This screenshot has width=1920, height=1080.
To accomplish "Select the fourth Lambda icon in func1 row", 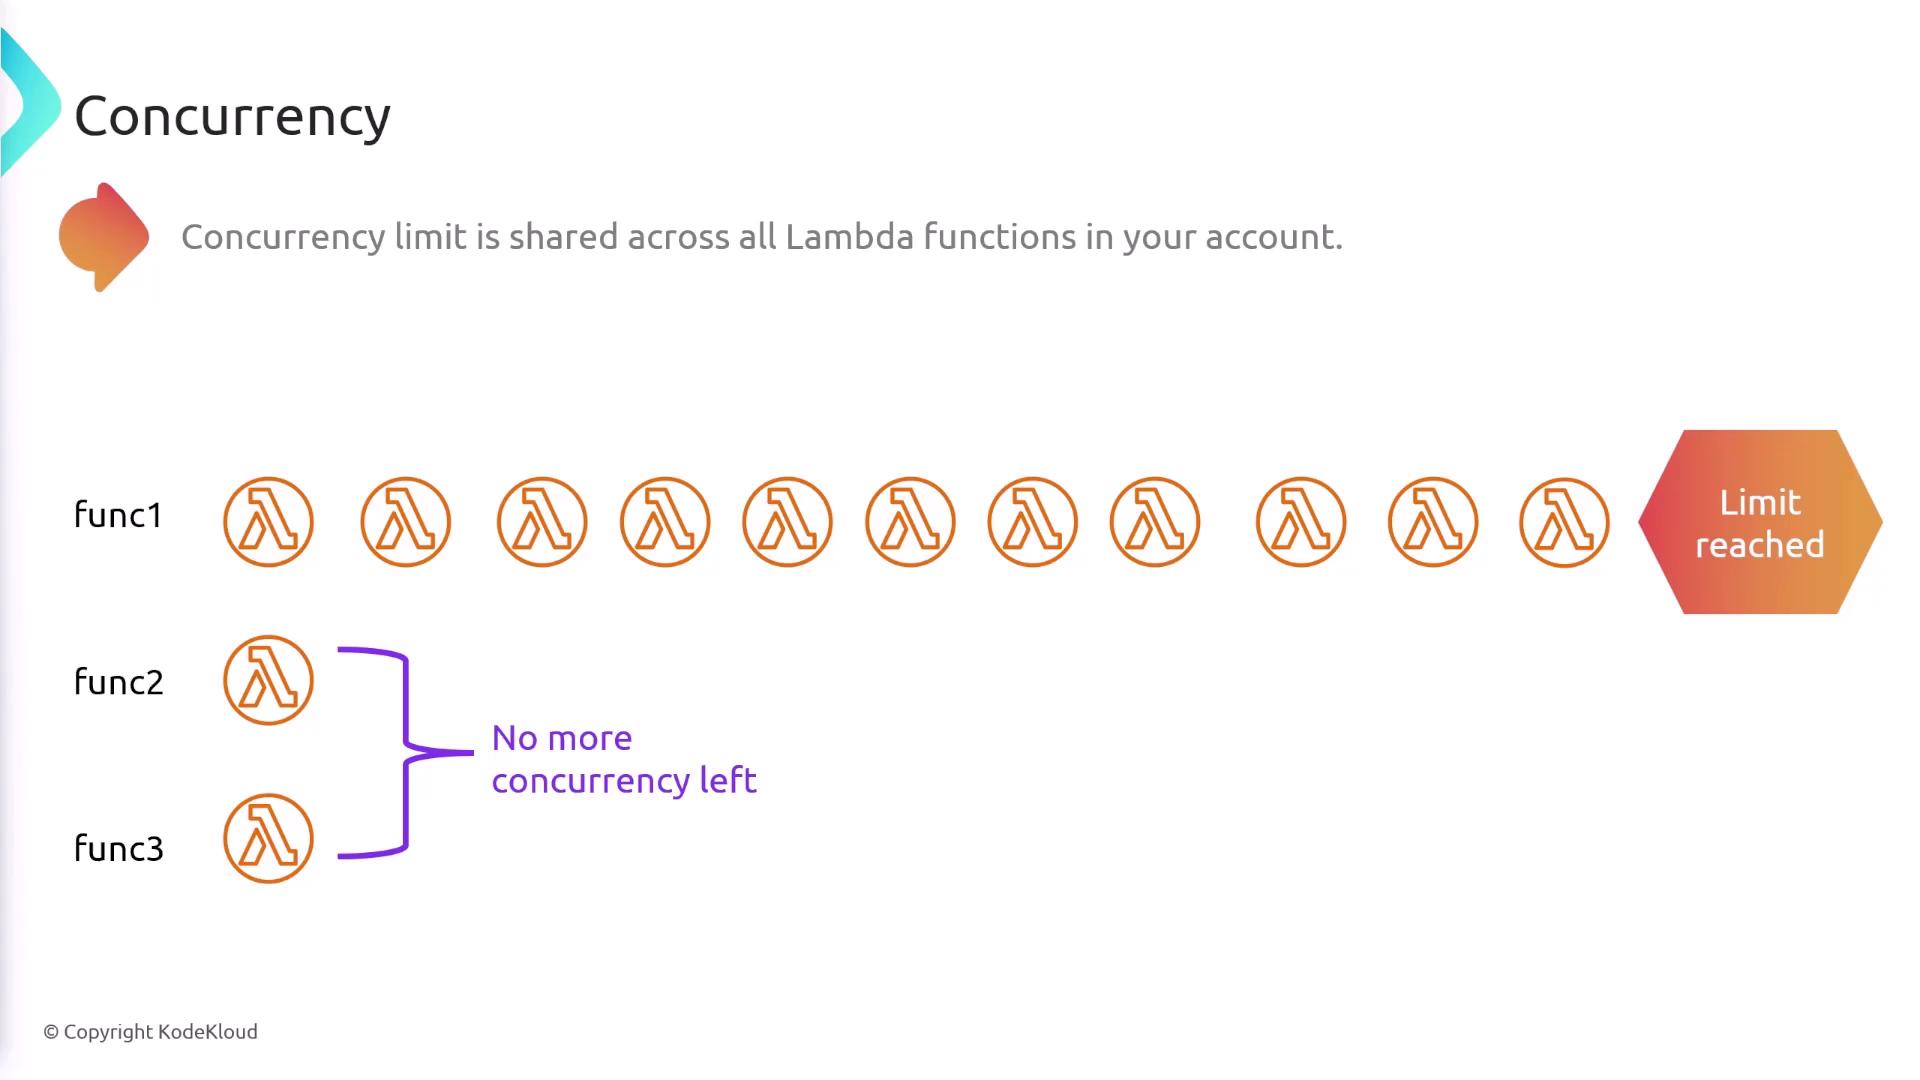I will click(665, 522).
